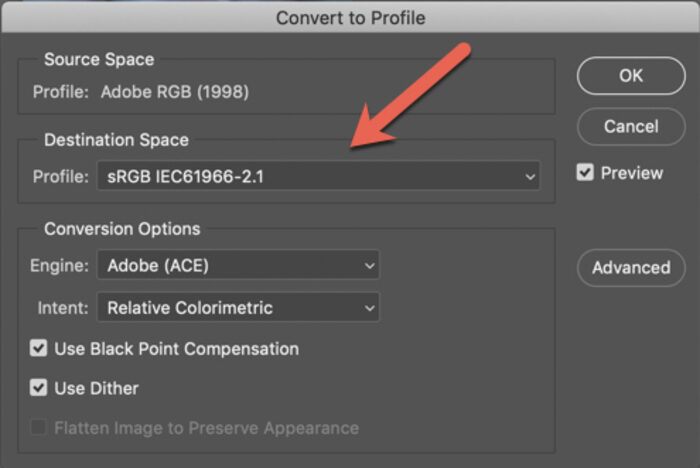Click the Convert to Profile title bar
This screenshot has width=700, height=468.
pyautogui.click(x=350, y=17)
